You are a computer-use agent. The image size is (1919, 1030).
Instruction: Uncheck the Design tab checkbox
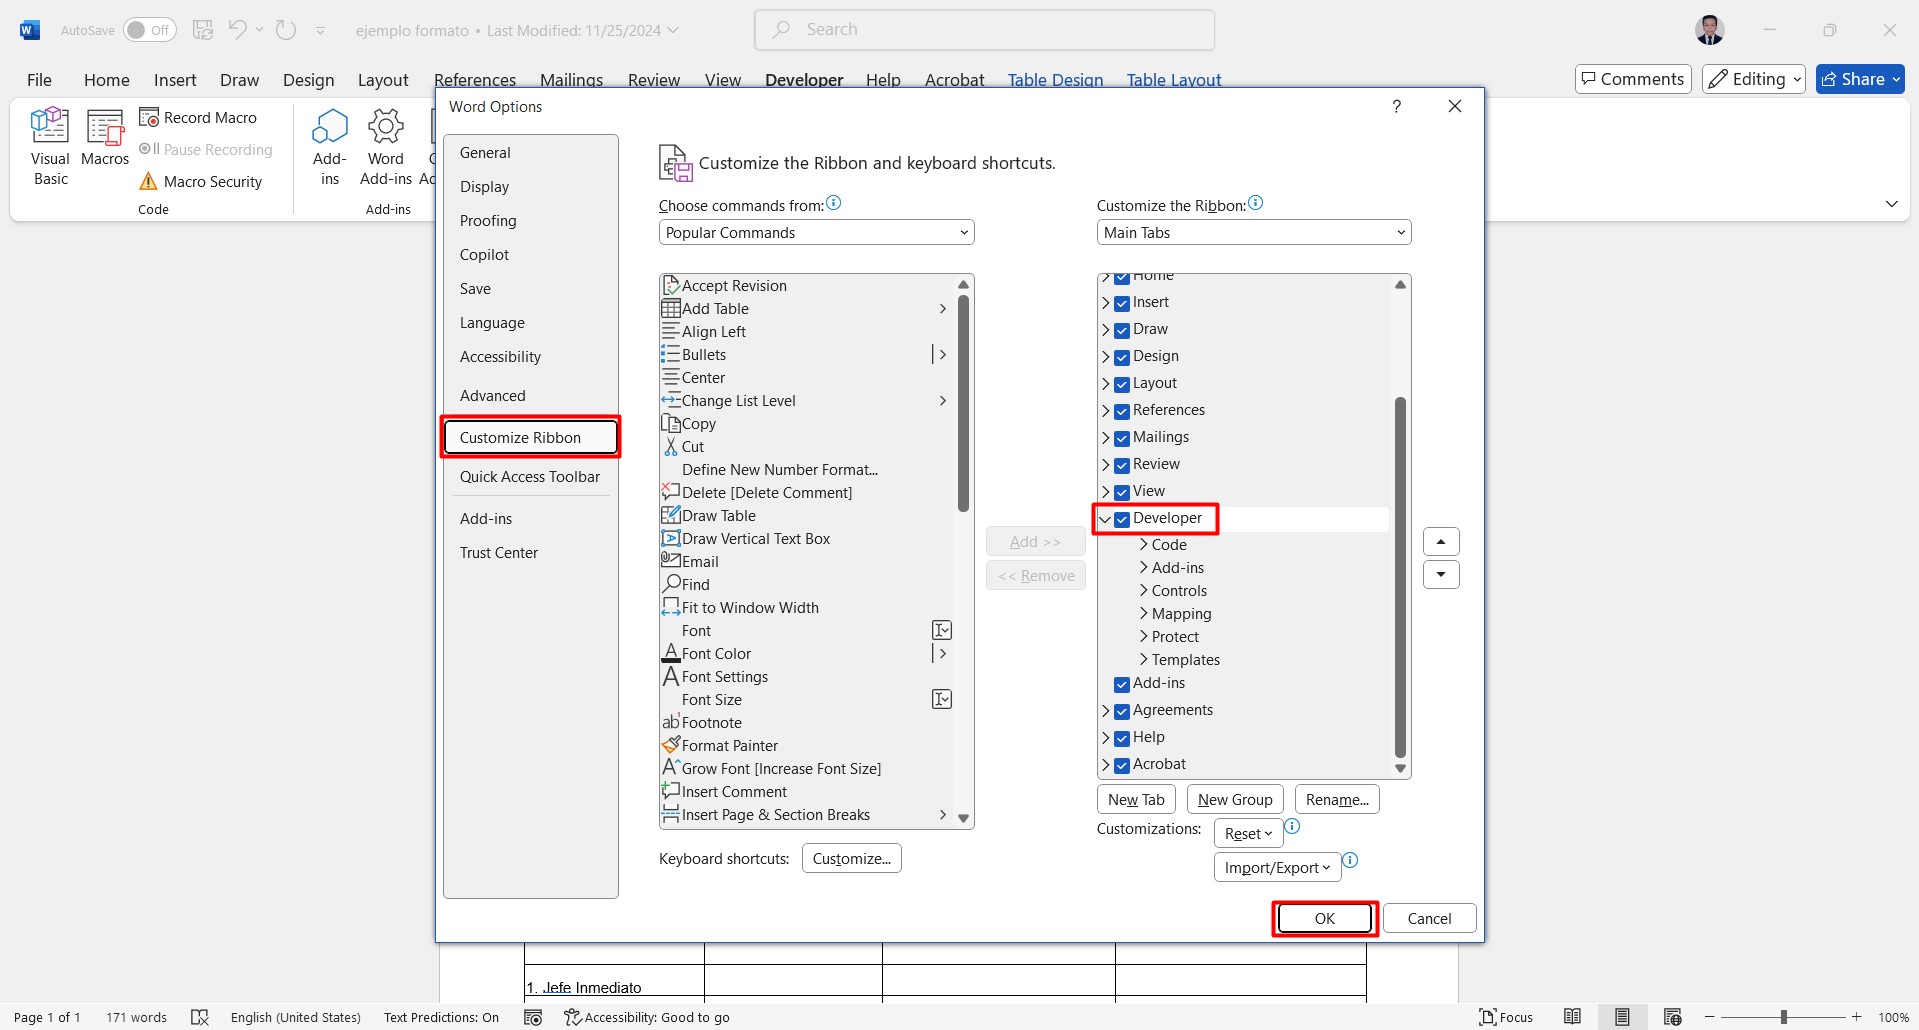tap(1122, 357)
